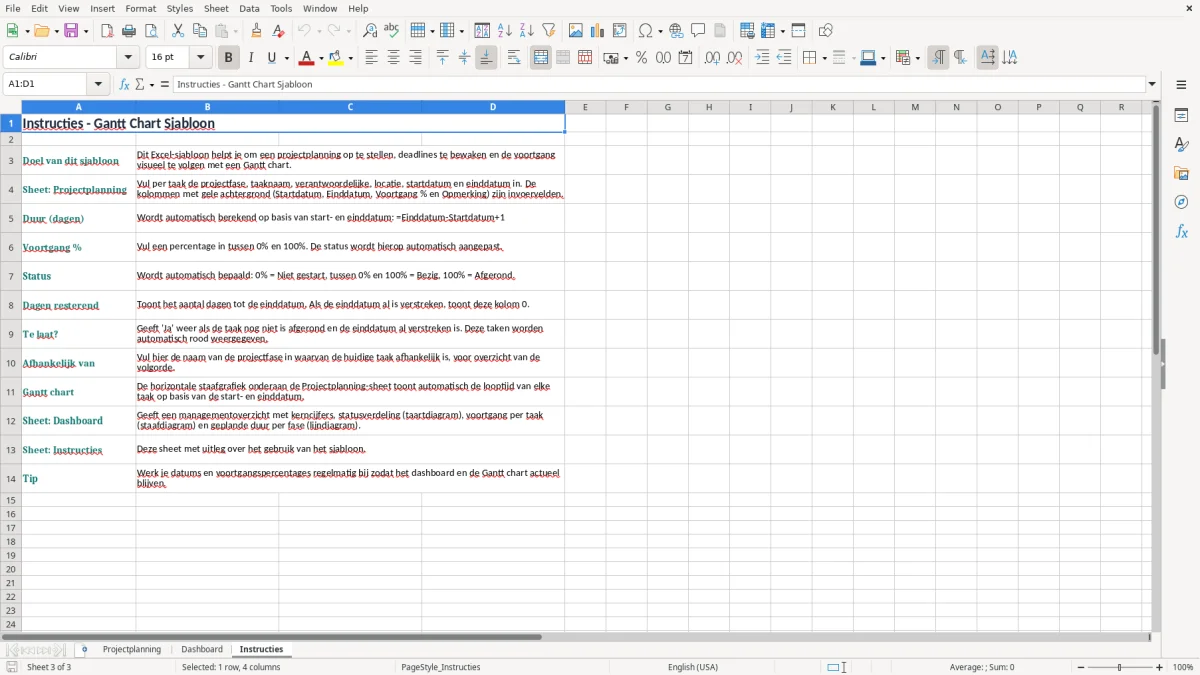1200x675 pixels.
Task: Open Font Color dropdown arrow
Action: [x=321, y=58]
